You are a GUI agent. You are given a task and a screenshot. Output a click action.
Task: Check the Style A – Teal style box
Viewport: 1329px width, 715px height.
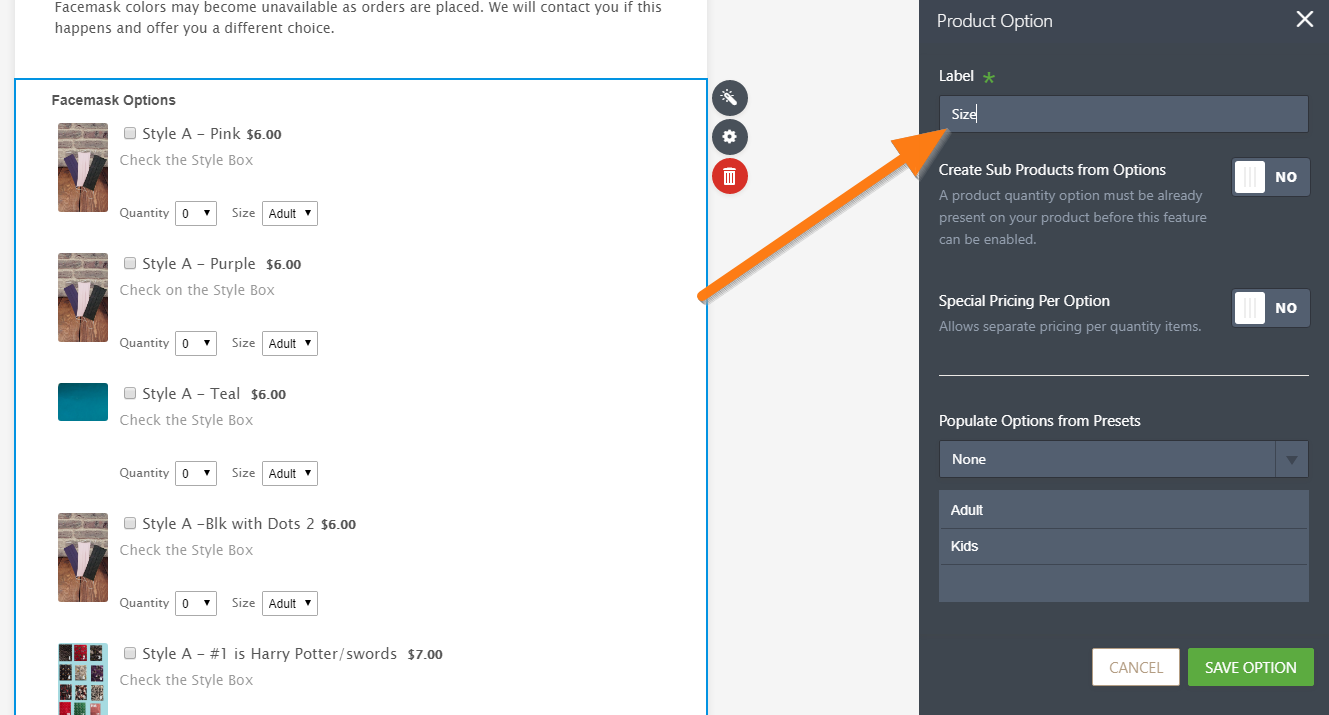pyautogui.click(x=129, y=393)
